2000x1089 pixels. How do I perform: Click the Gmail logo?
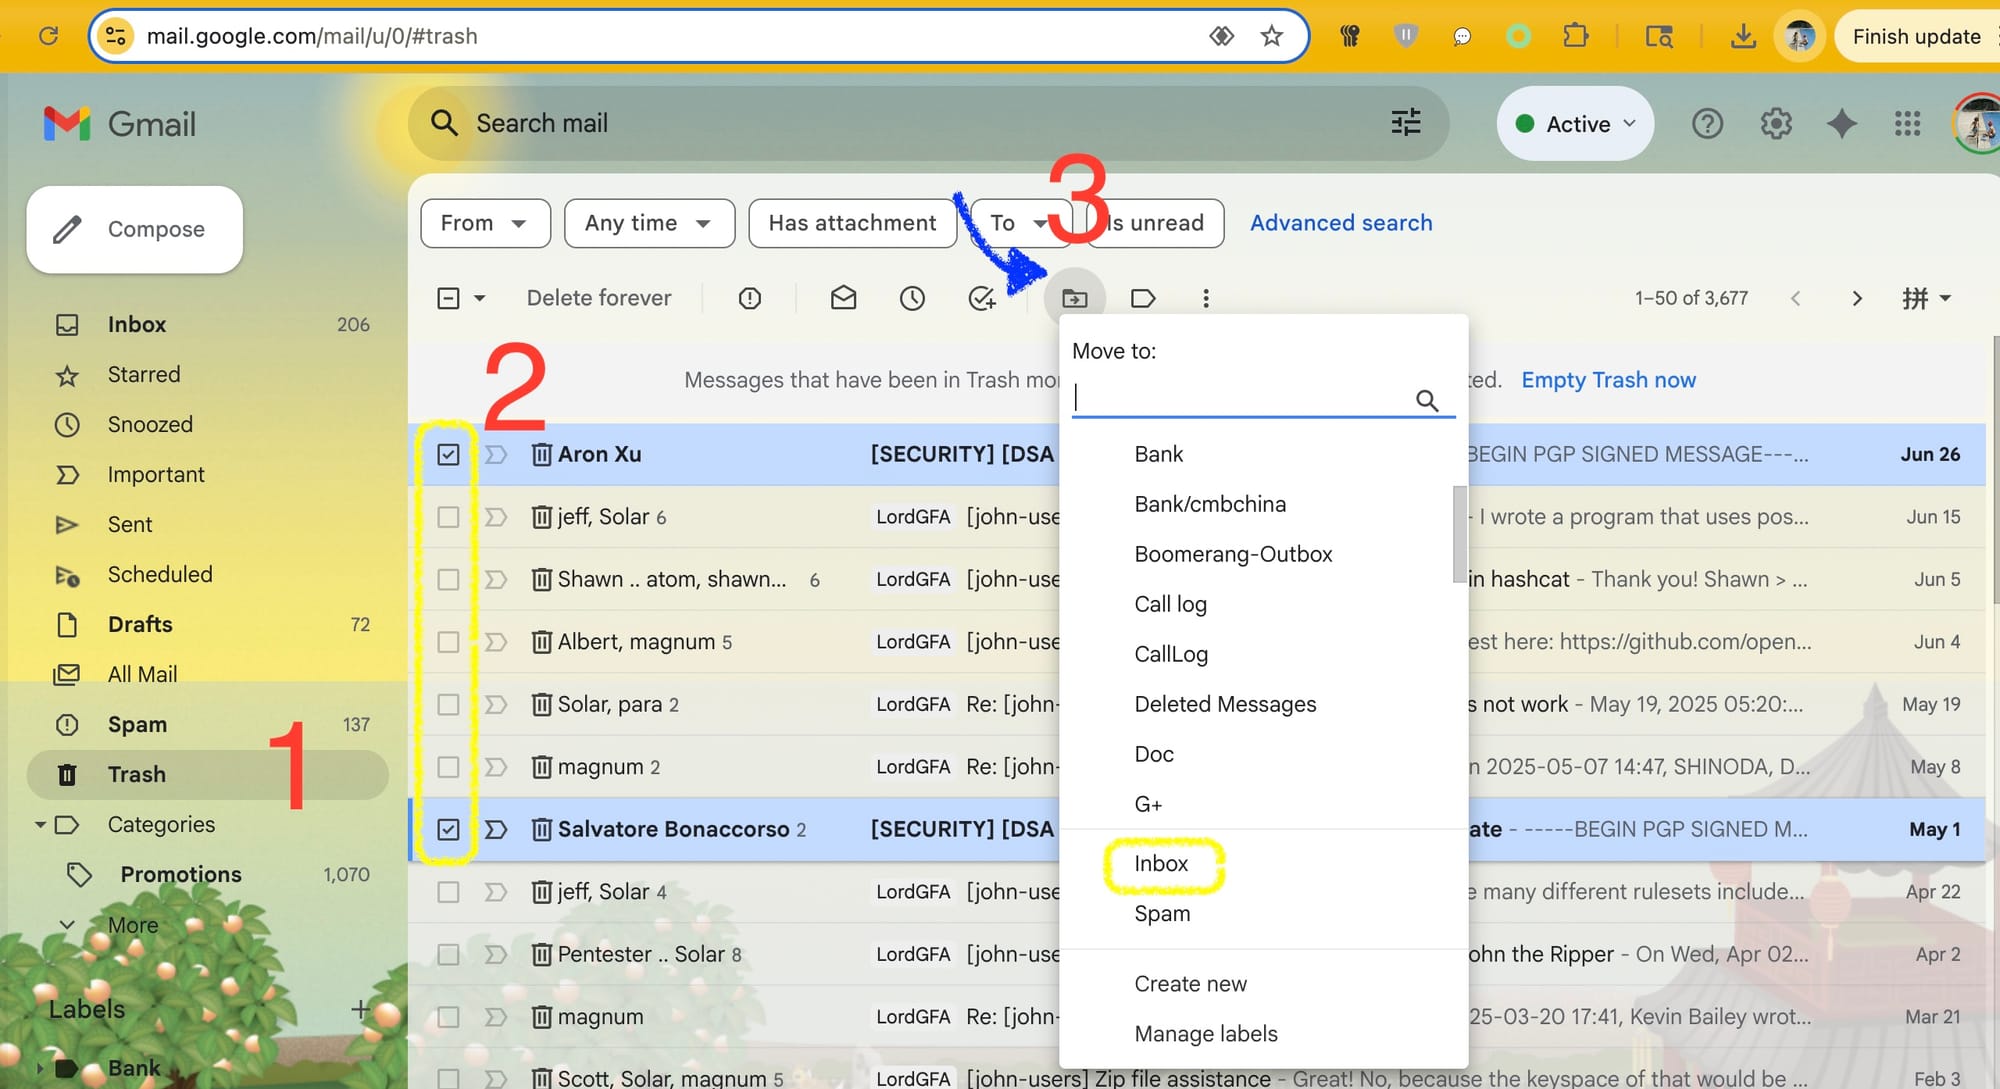click(120, 124)
